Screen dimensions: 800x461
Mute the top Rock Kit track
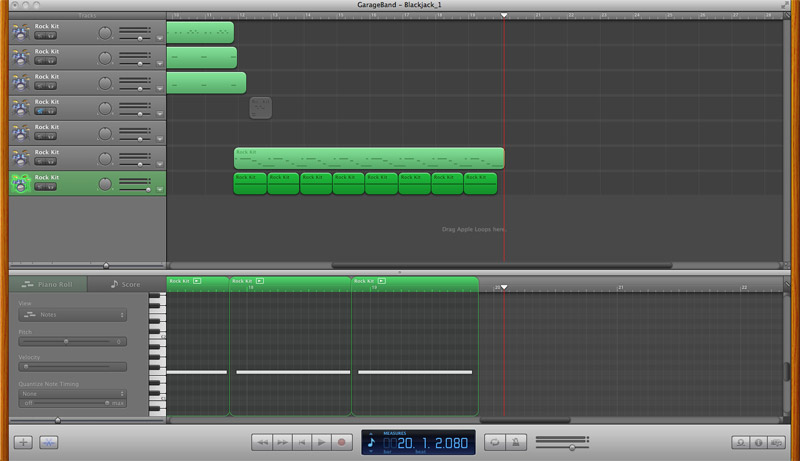(40, 36)
